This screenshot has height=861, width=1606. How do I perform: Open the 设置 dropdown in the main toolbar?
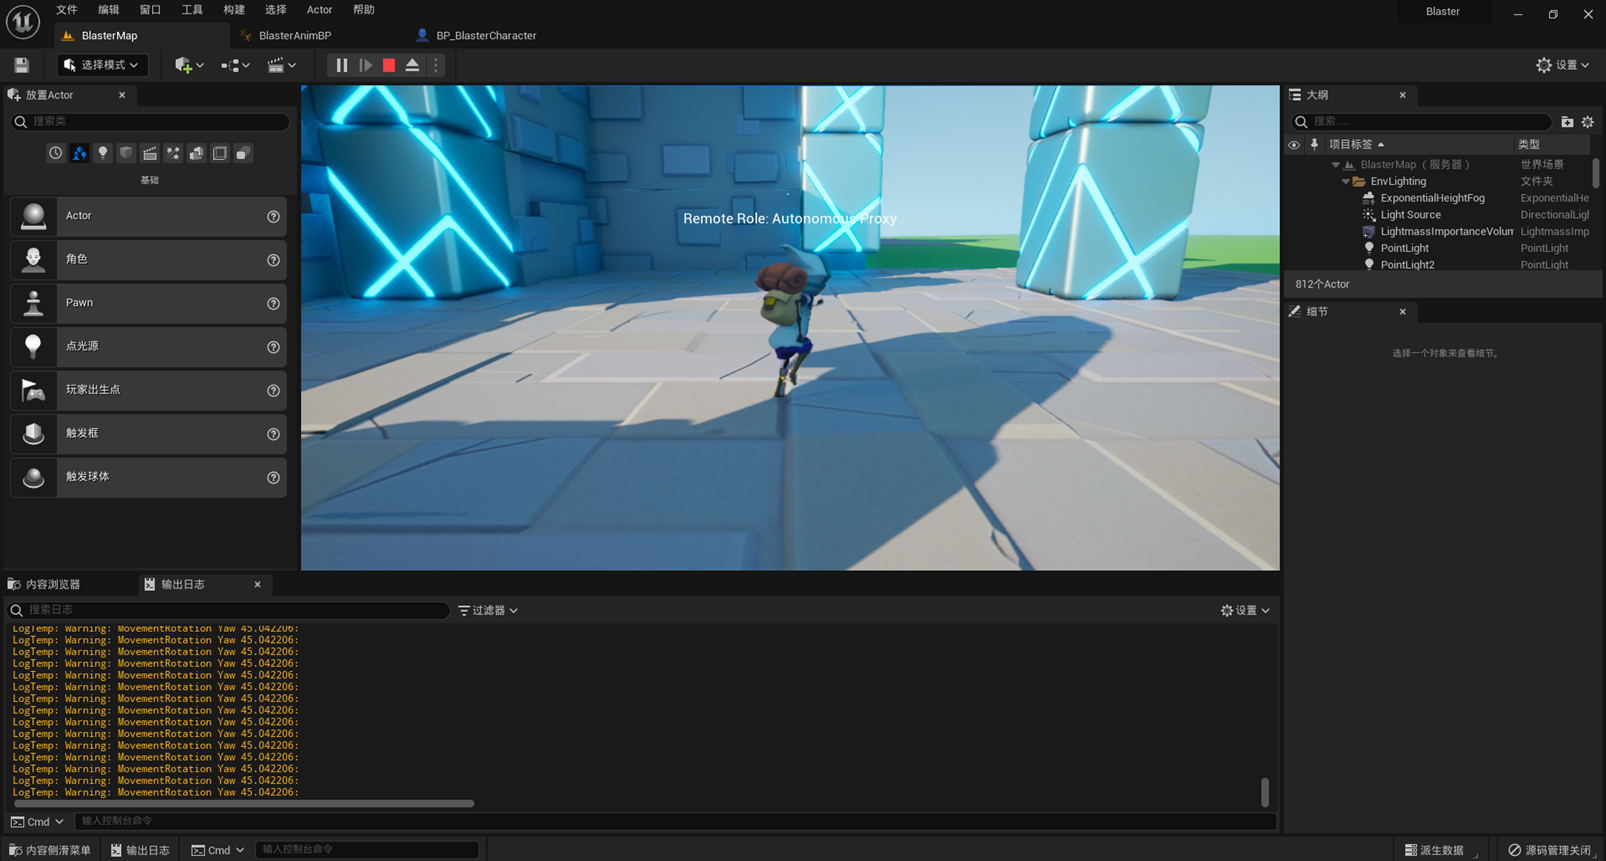(x=1562, y=65)
